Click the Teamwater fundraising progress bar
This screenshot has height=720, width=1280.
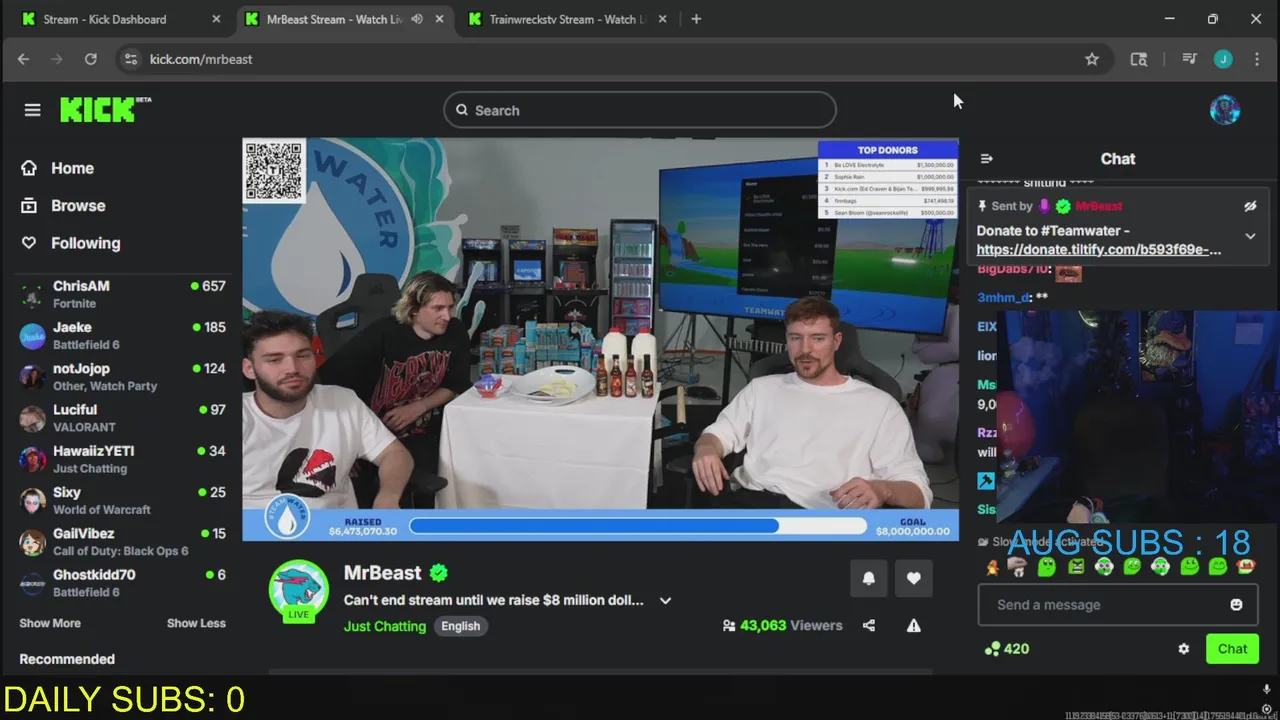pyautogui.click(x=637, y=526)
